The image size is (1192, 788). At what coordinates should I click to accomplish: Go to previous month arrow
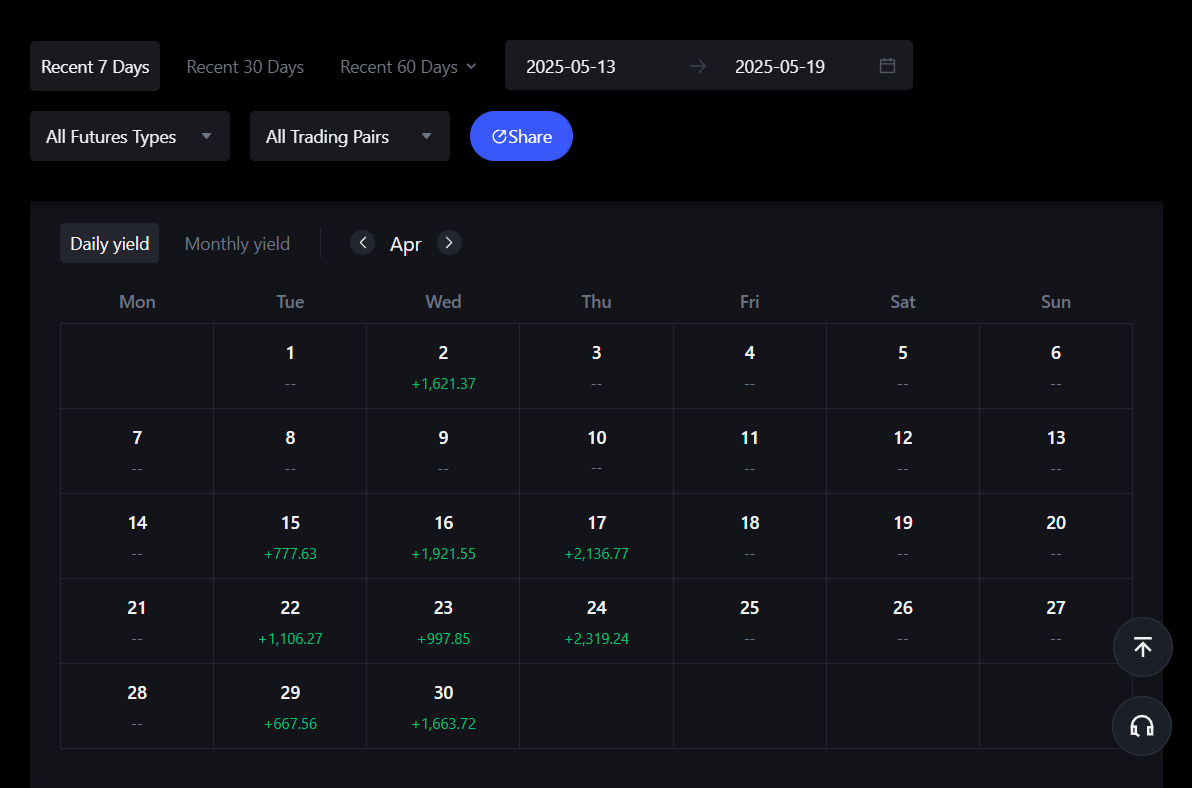[x=363, y=243]
